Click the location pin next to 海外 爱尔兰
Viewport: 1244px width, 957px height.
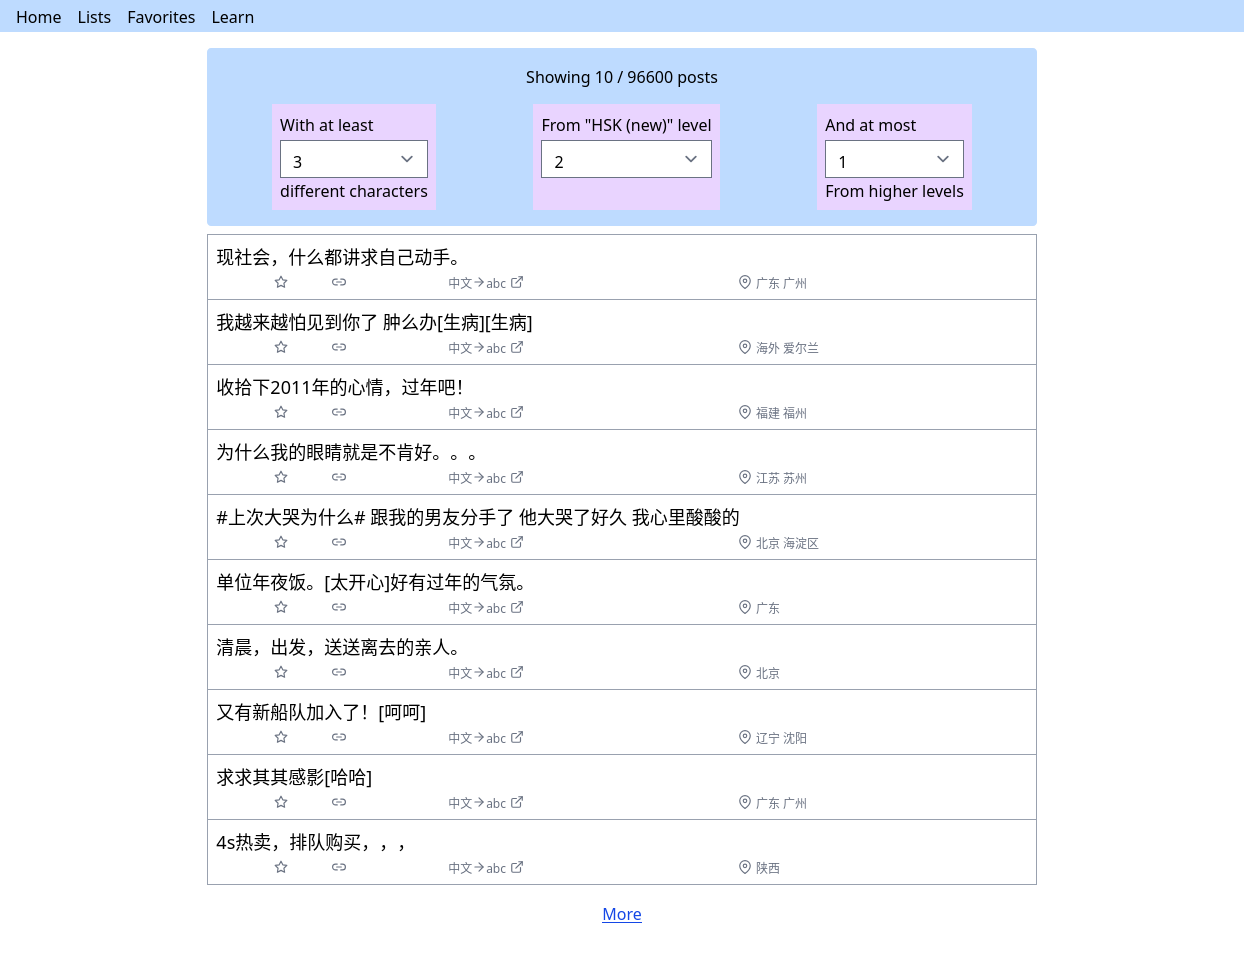(x=745, y=348)
